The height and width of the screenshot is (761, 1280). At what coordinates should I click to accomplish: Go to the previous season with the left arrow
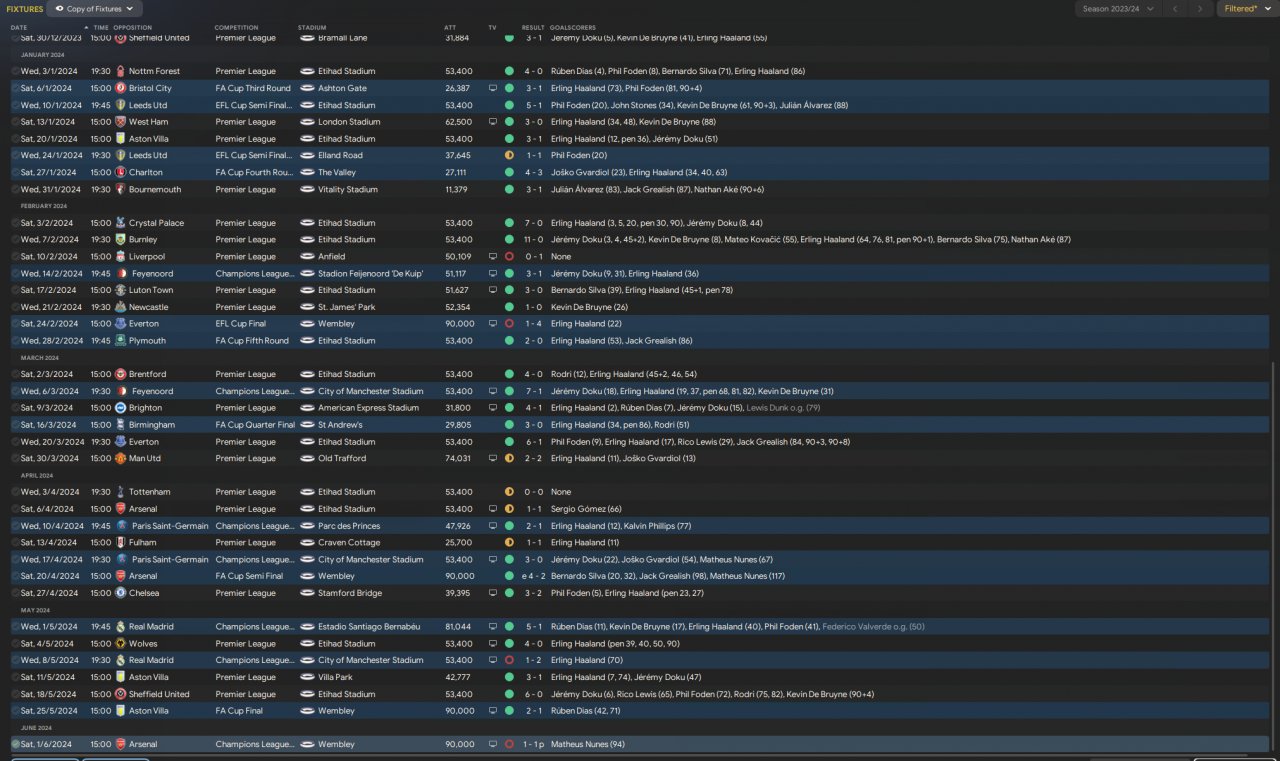tap(1176, 9)
